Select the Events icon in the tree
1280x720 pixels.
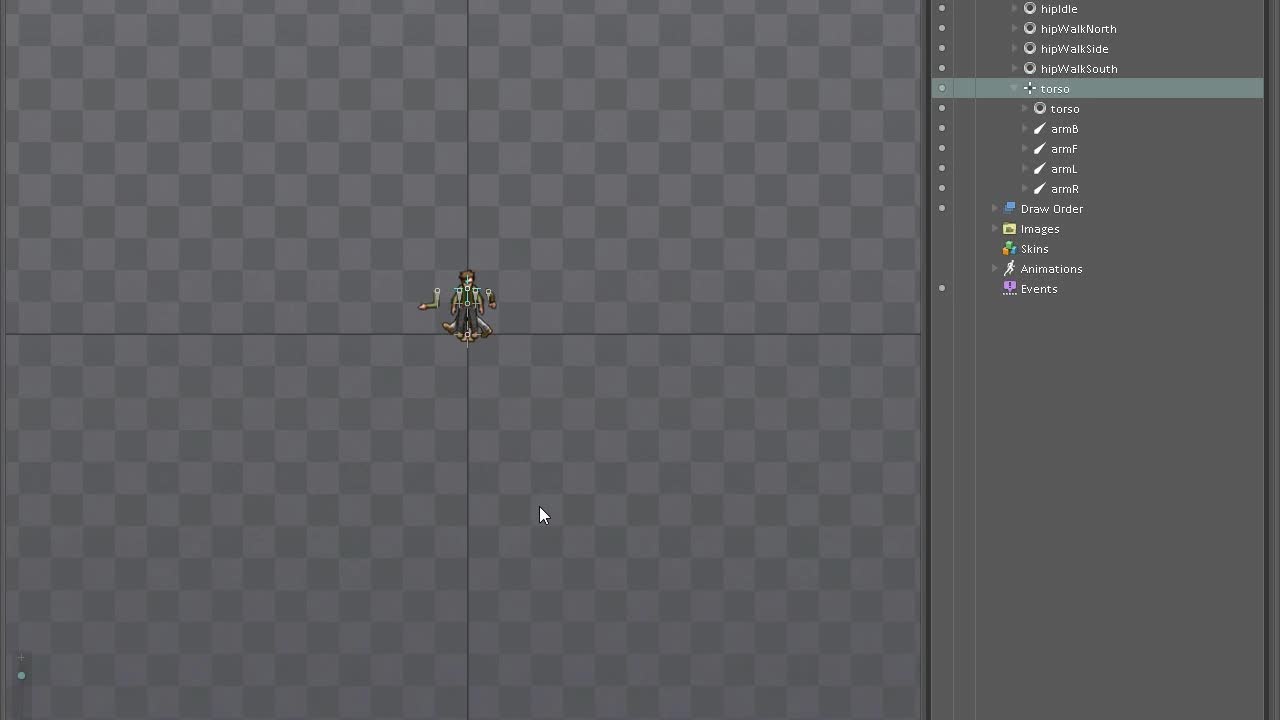point(1010,289)
